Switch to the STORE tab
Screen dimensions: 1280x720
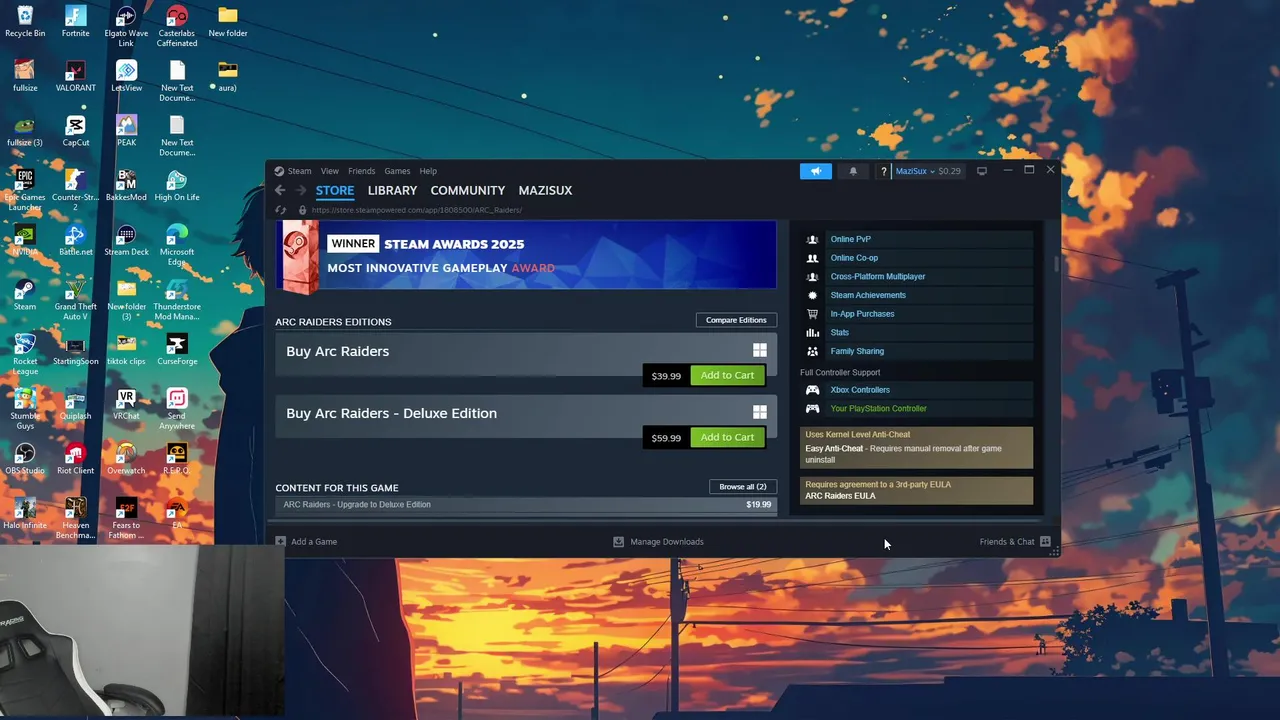pos(335,190)
